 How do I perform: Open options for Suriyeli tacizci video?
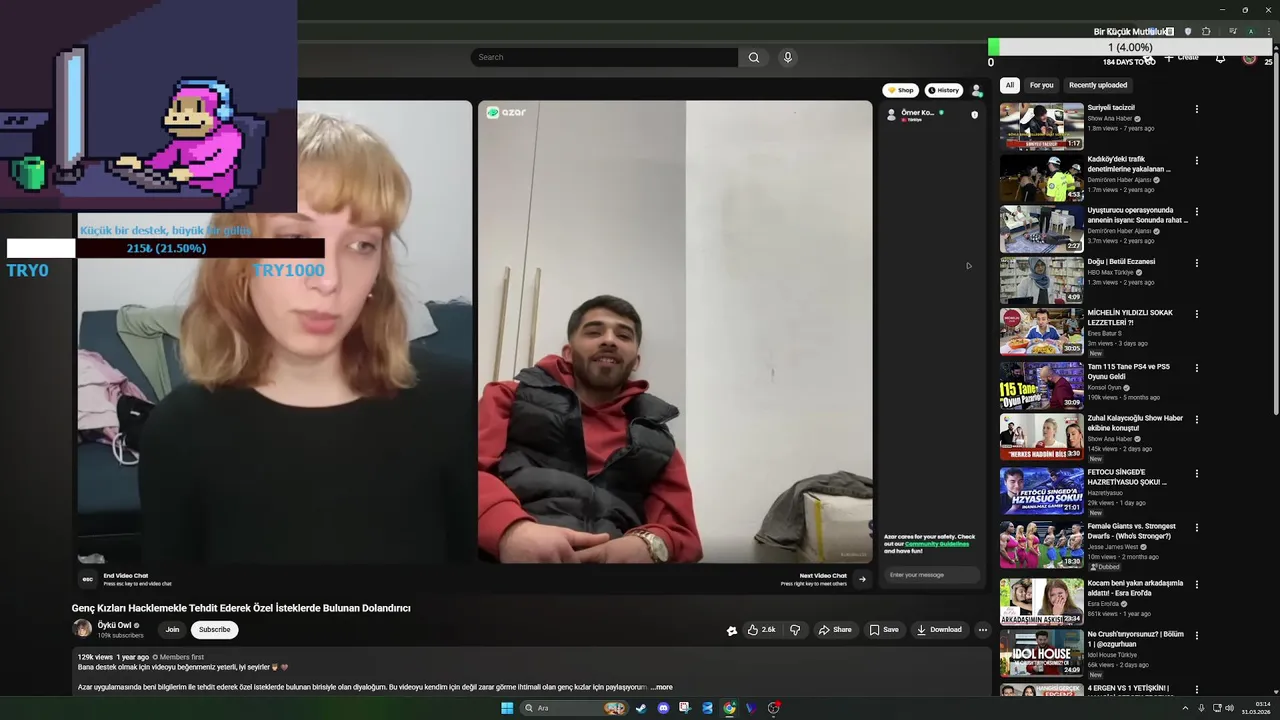point(1196,109)
